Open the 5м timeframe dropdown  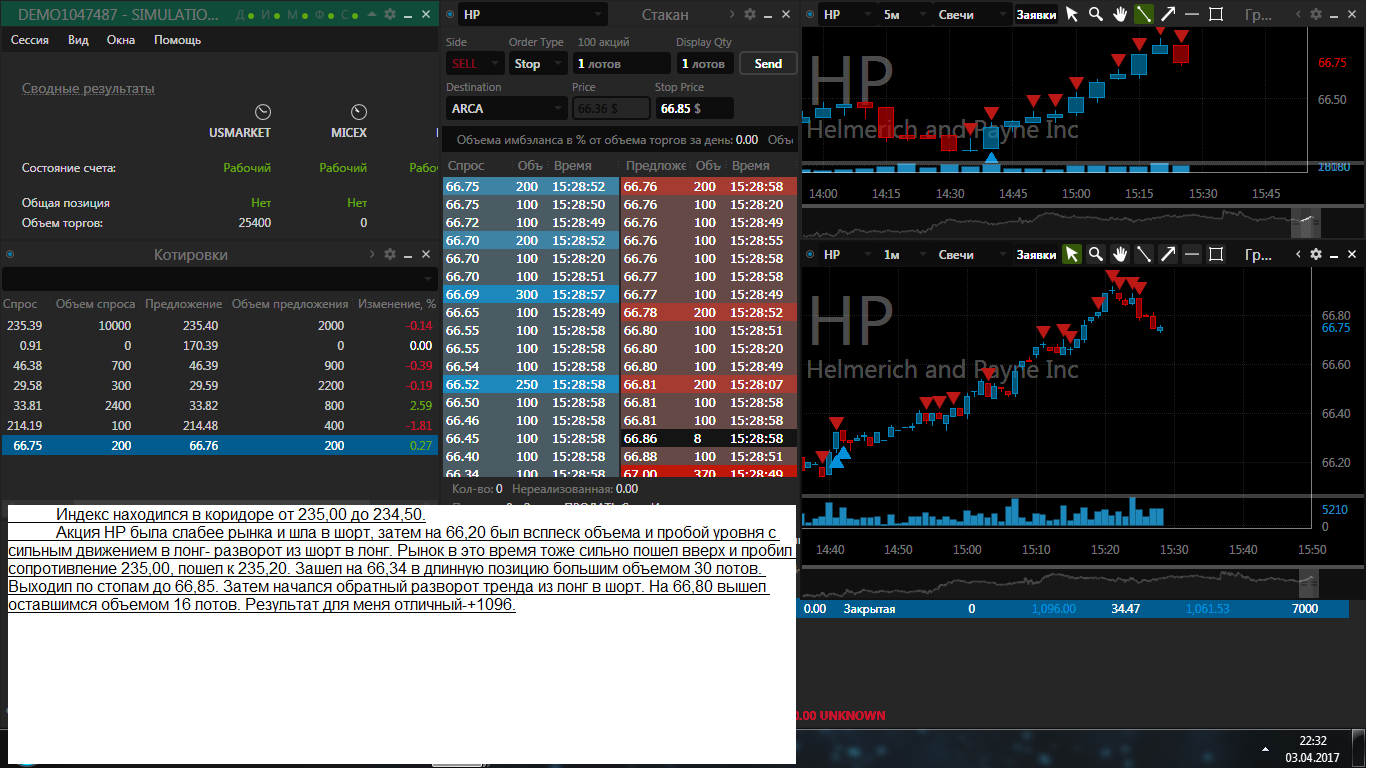tap(903, 14)
